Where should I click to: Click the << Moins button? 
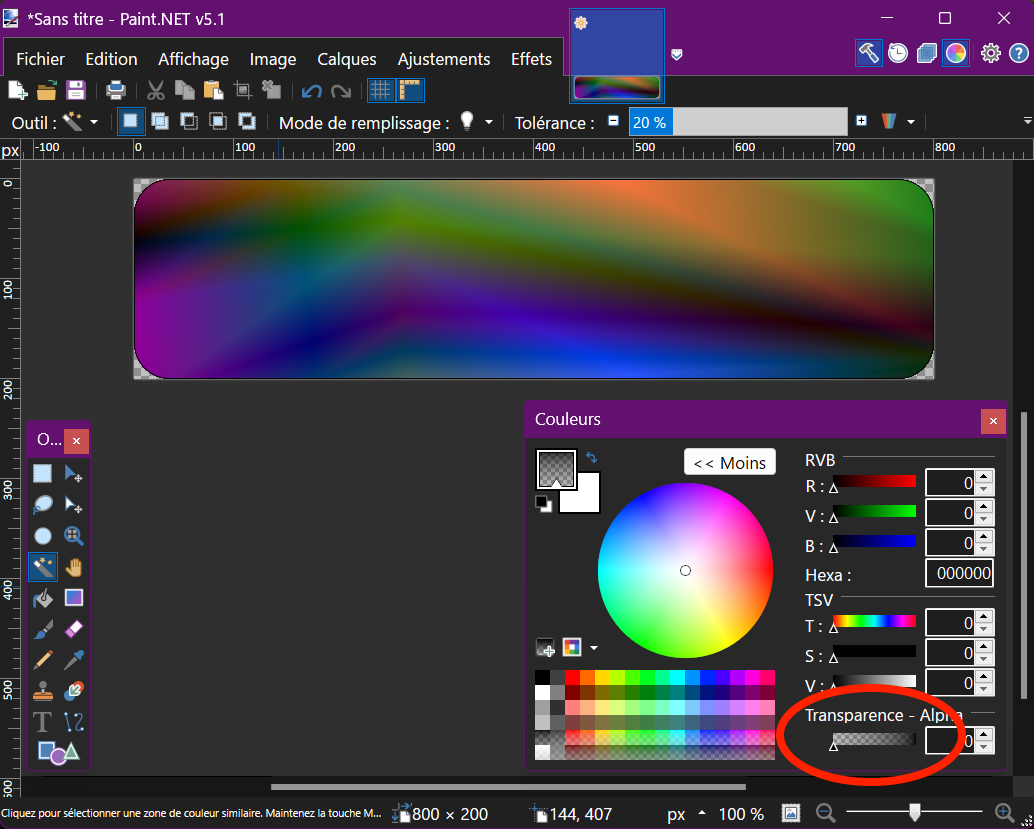730,462
